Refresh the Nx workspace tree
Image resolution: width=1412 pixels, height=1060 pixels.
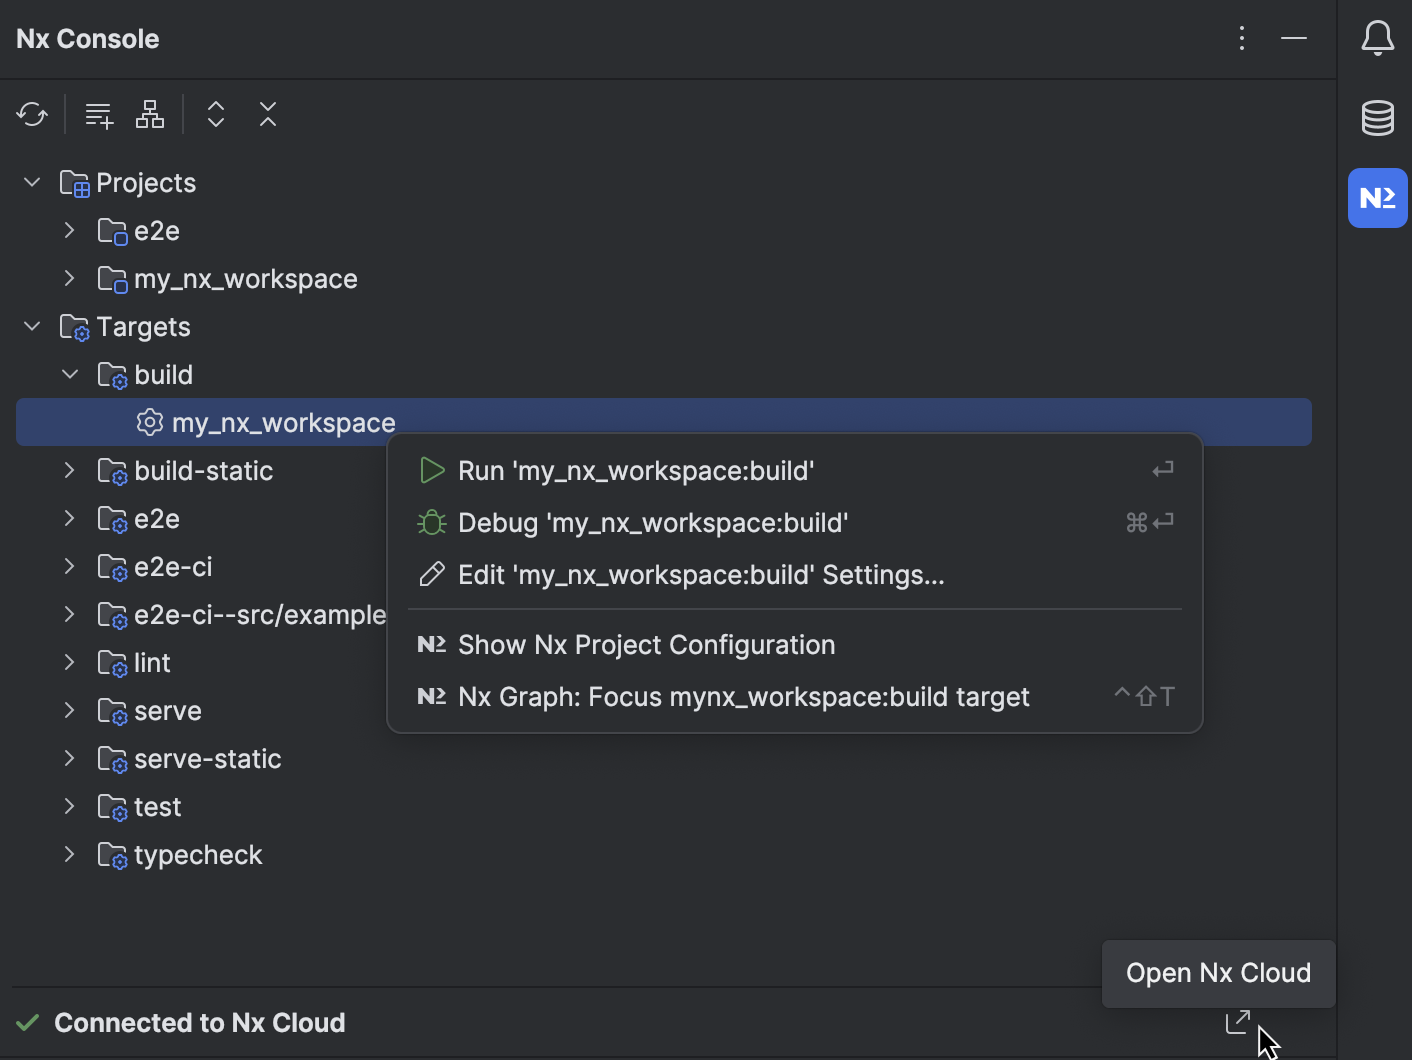point(32,114)
